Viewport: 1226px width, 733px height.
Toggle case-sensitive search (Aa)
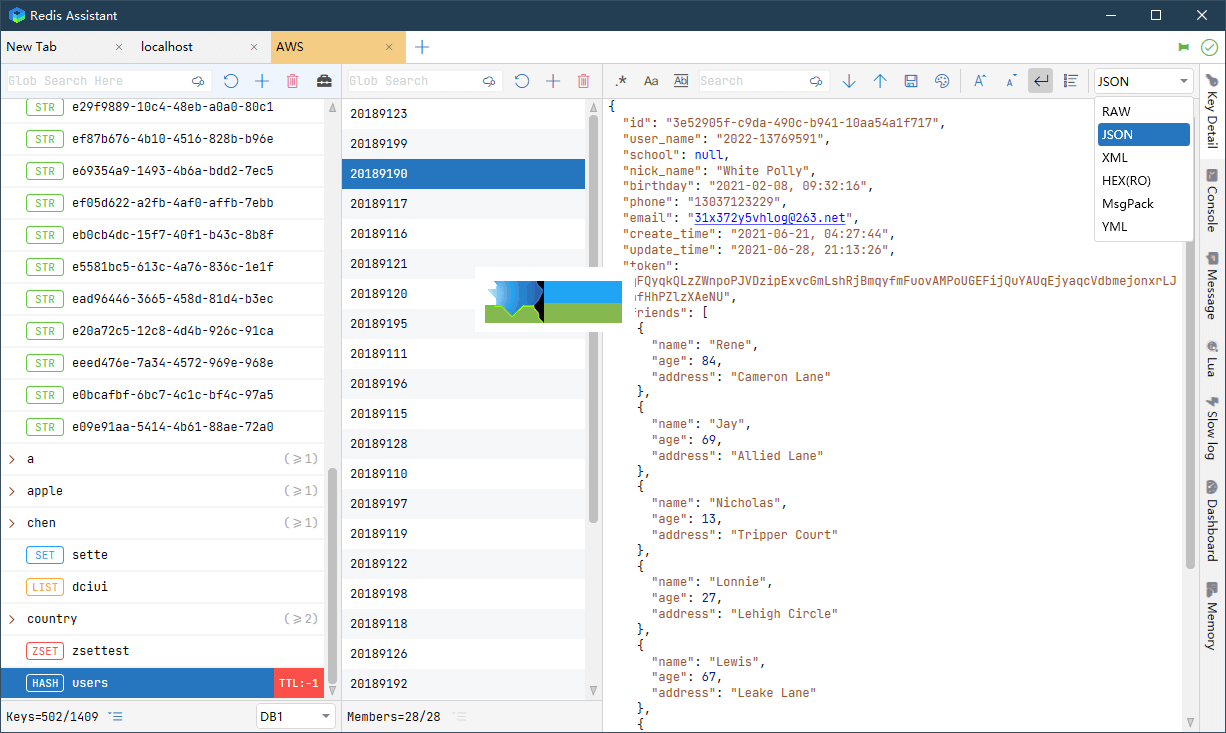[x=651, y=81]
